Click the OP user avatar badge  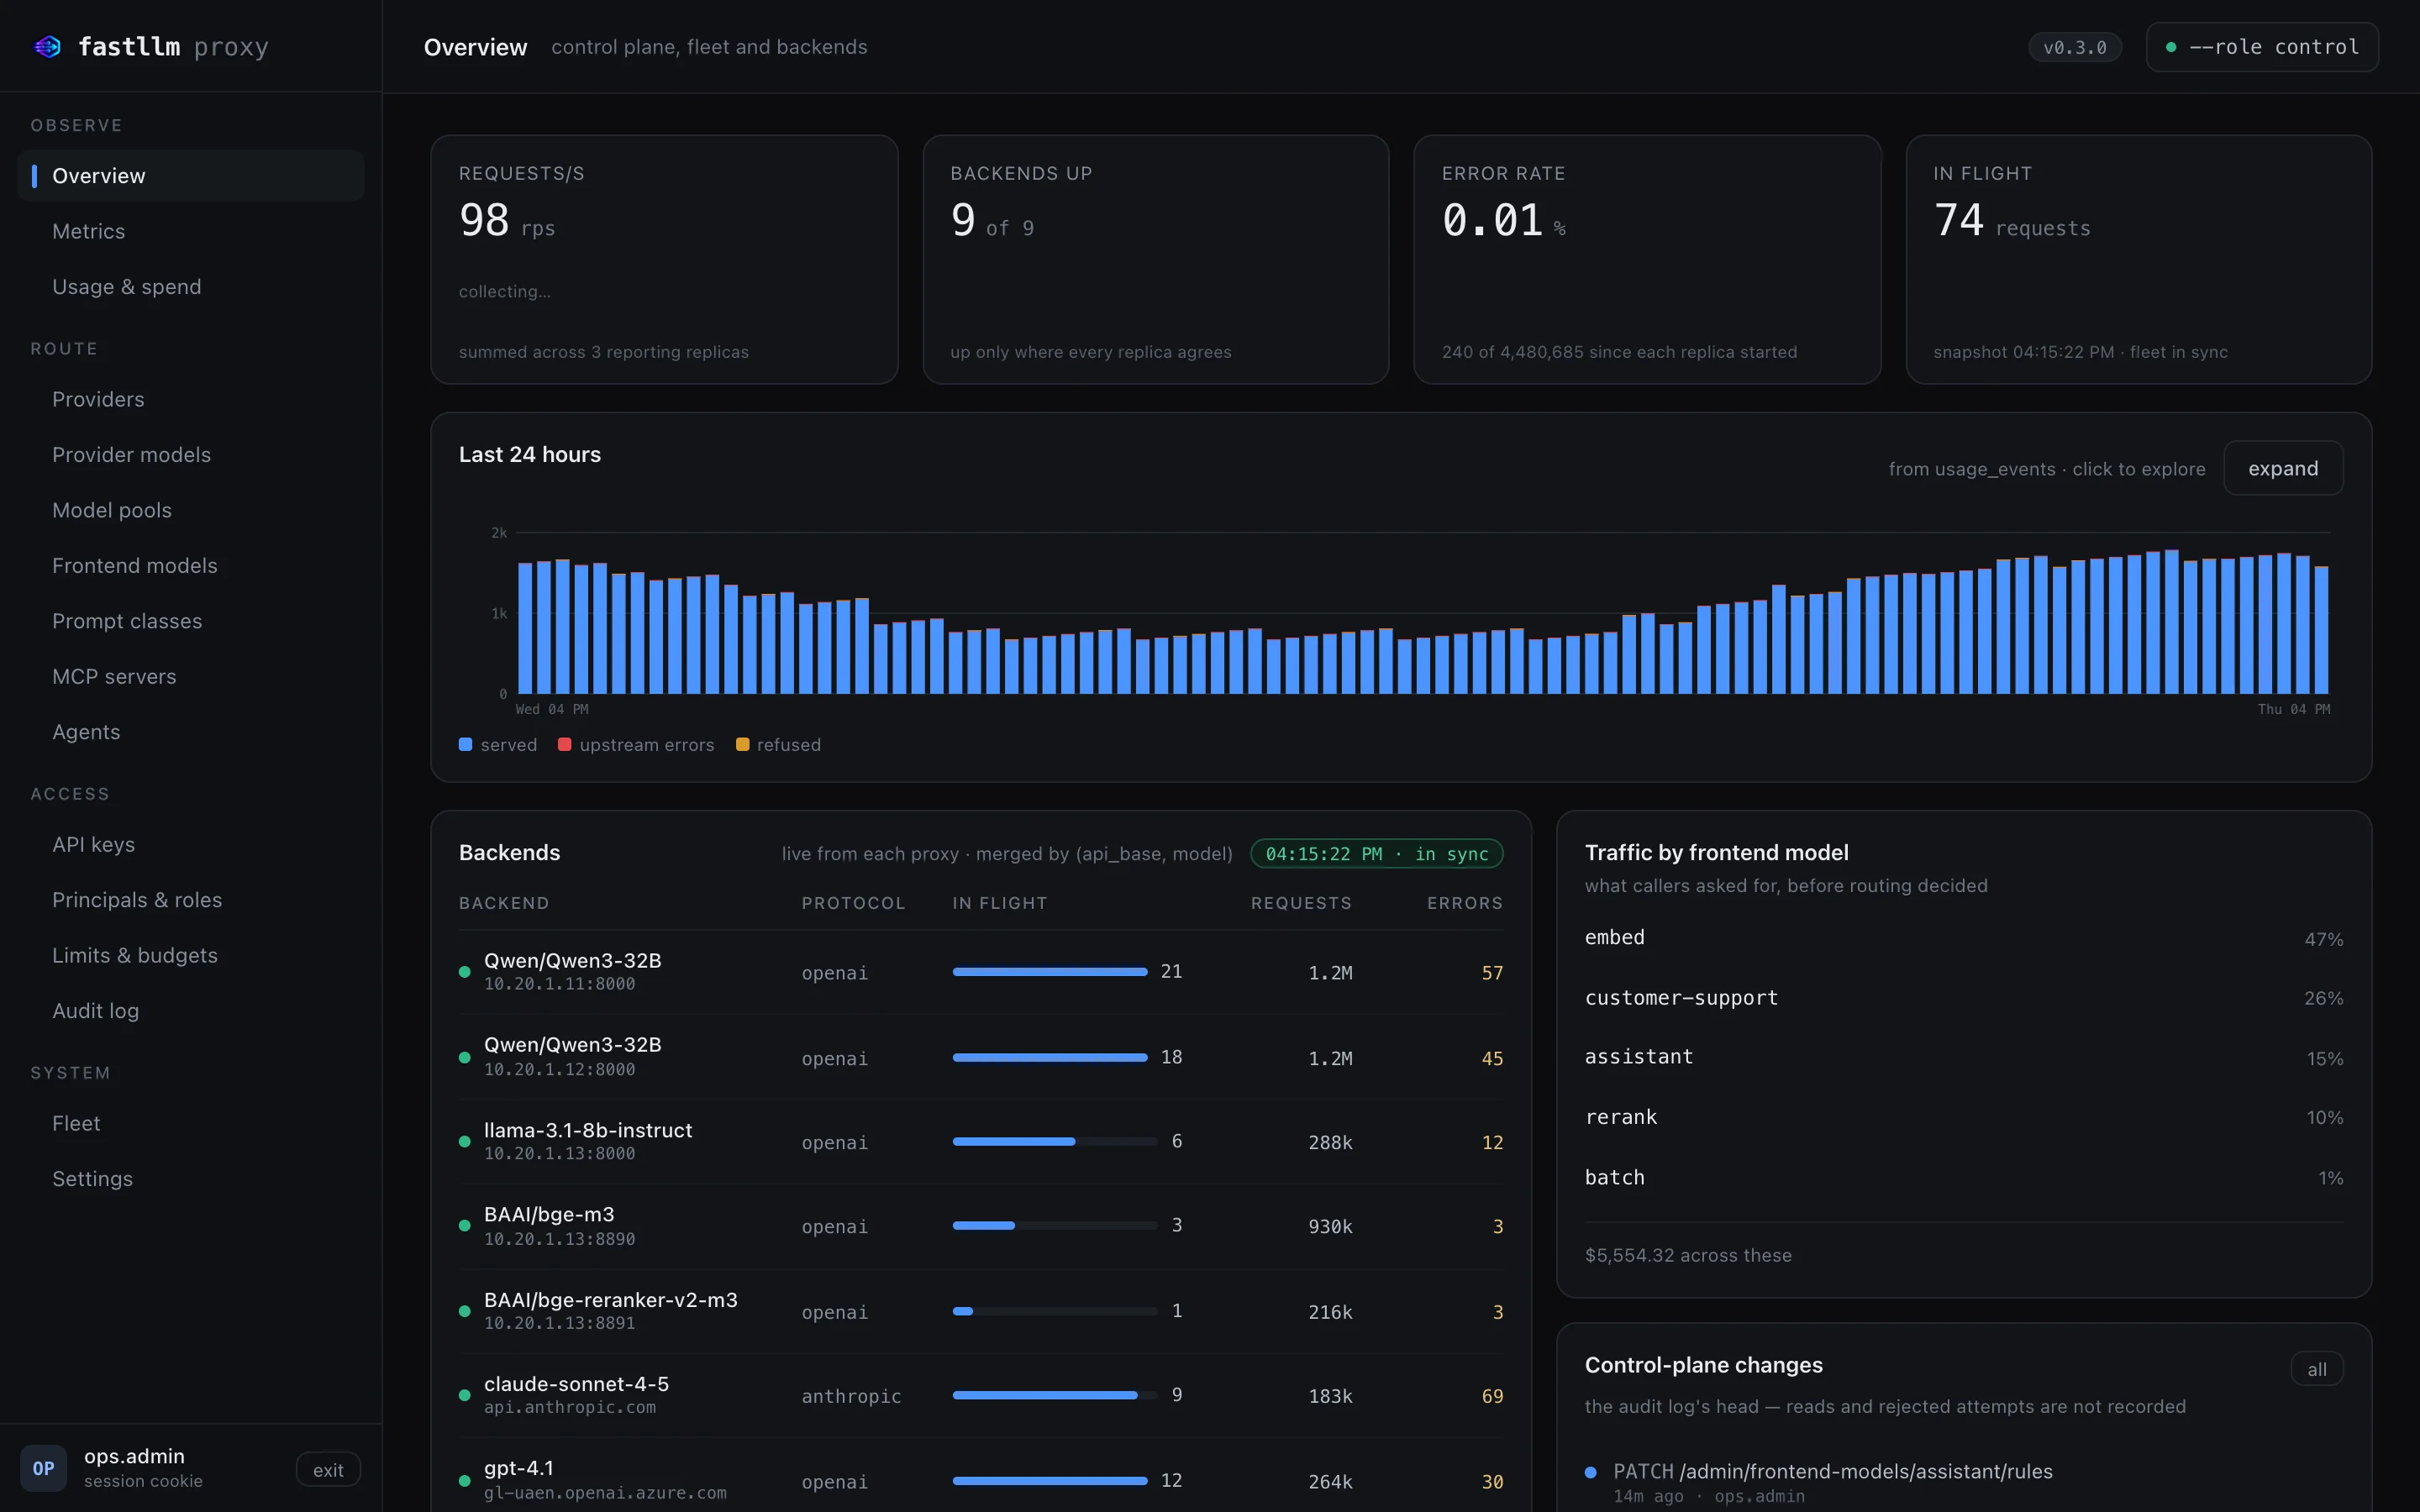click(43, 1468)
